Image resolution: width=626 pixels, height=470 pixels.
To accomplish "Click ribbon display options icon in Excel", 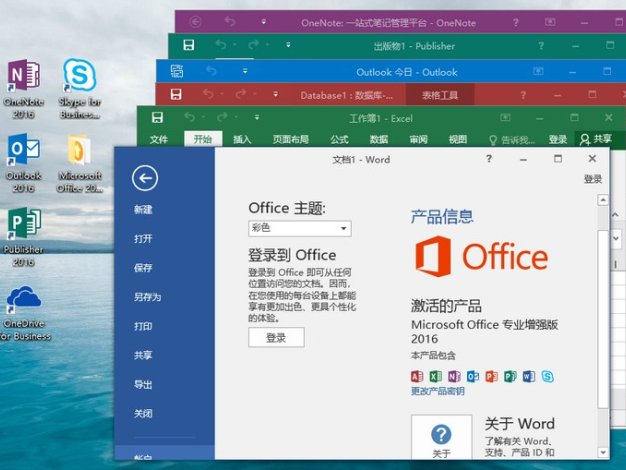I will coord(505,117).
